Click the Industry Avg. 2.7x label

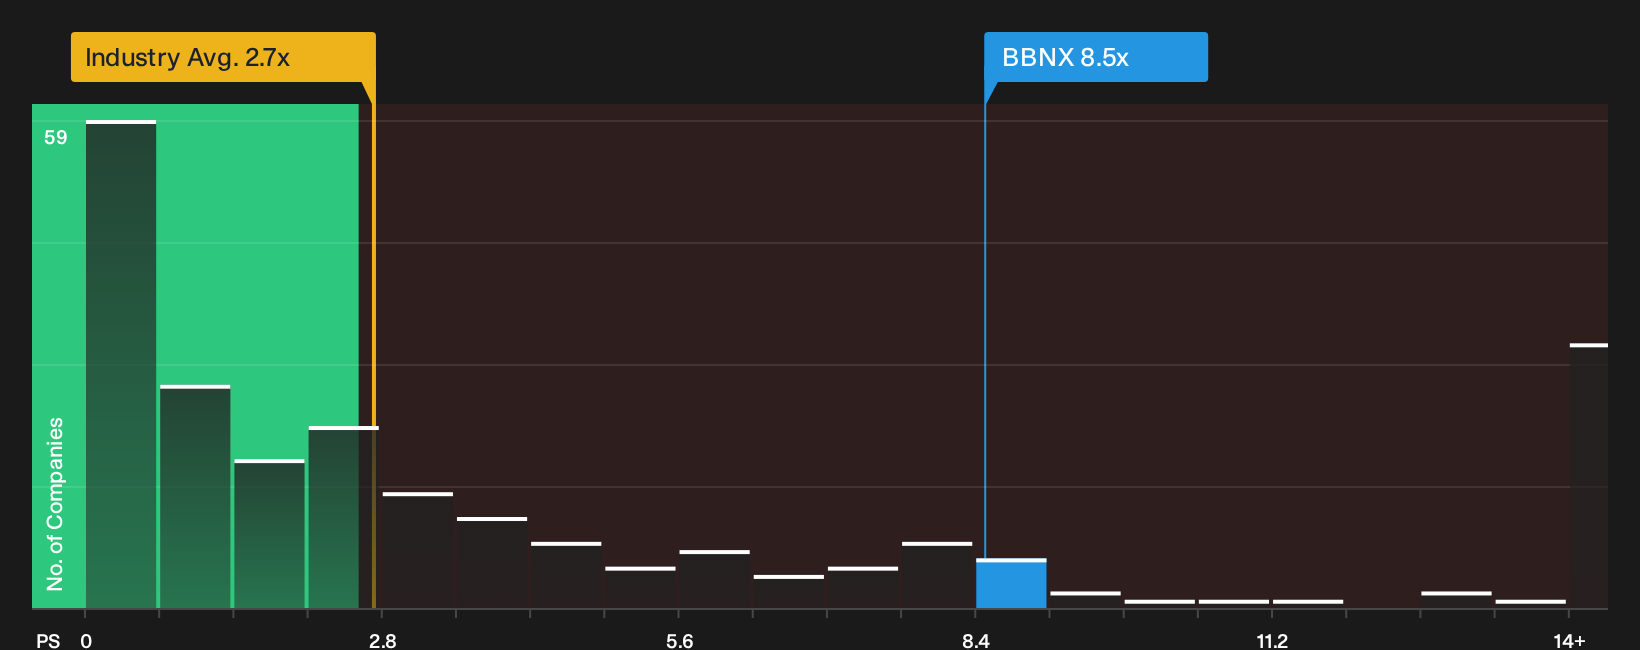tap(223, 57)
